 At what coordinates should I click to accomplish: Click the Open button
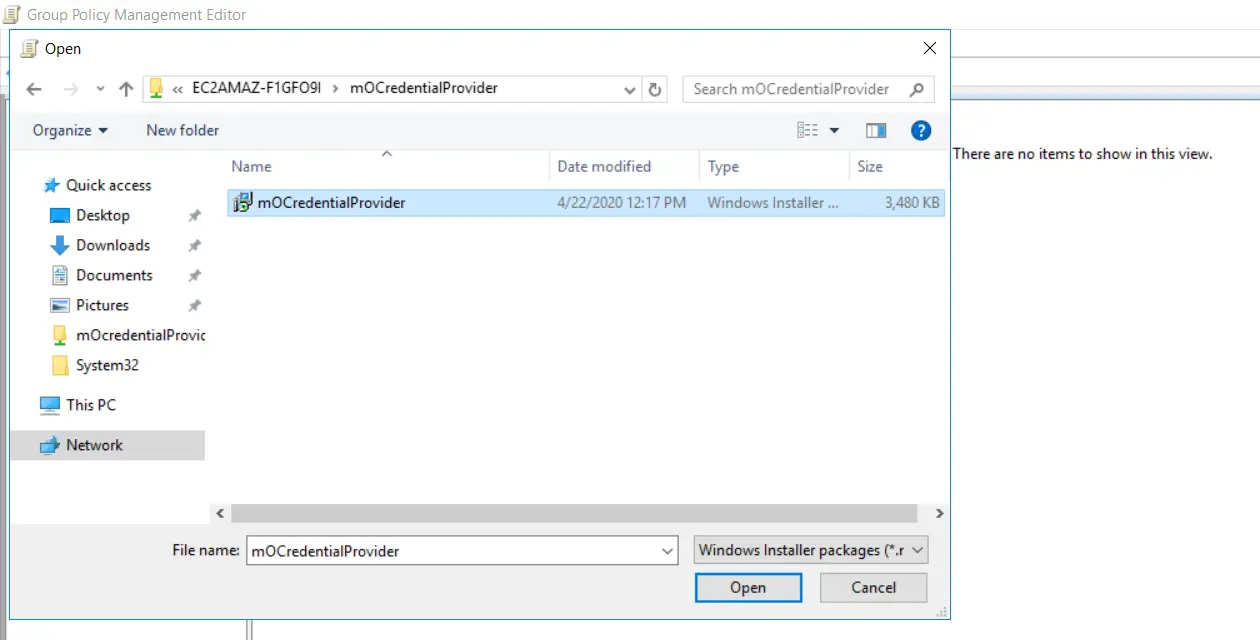pyautogui.click(x=748, y=587)
